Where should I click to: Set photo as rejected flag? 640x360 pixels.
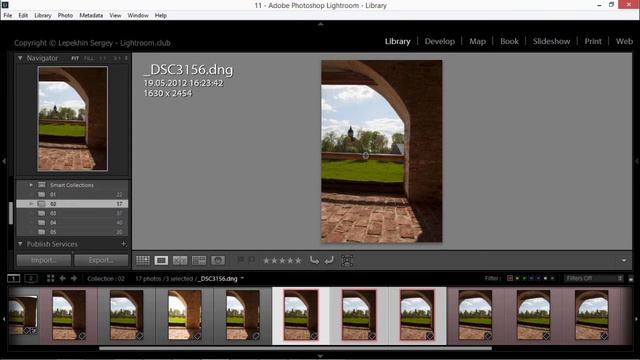pos(252,260)
